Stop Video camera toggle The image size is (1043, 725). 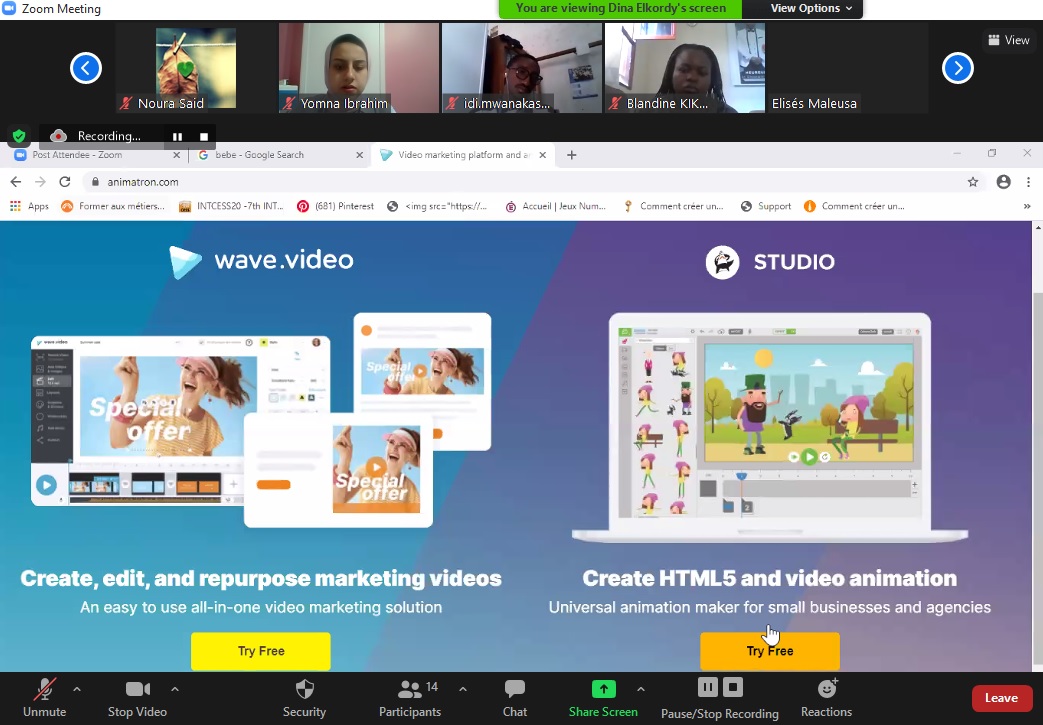tap(137, 689)
